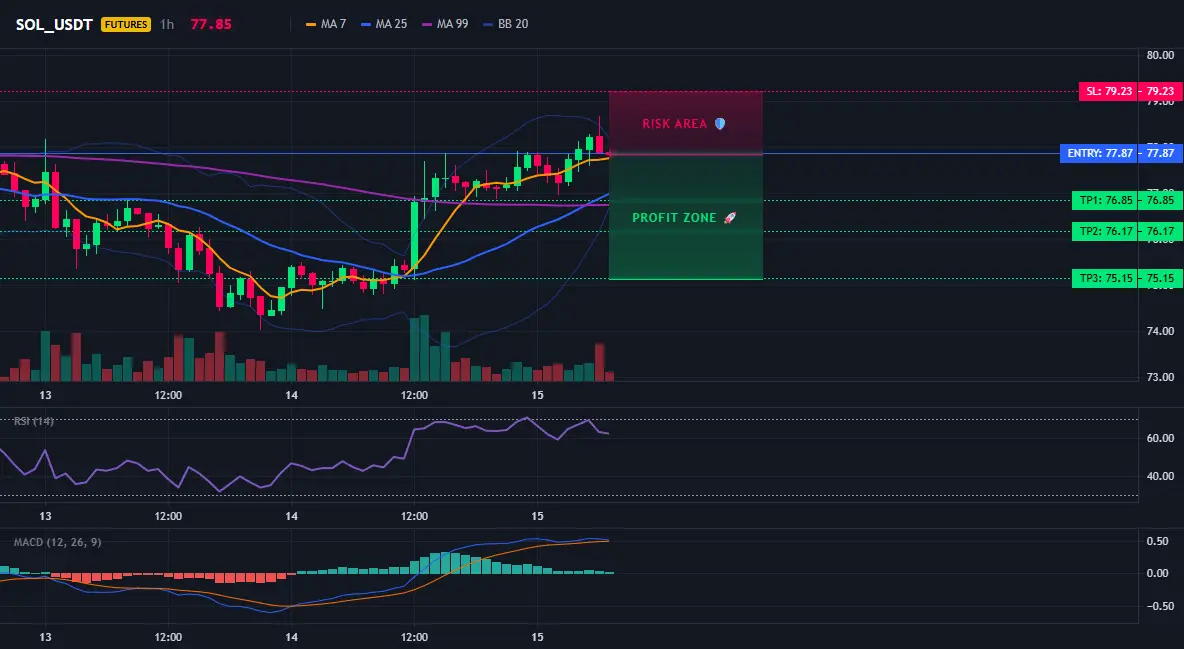Click the 74.00 price axis value
The image size is (1184, 649).
tap(1160, 331)
